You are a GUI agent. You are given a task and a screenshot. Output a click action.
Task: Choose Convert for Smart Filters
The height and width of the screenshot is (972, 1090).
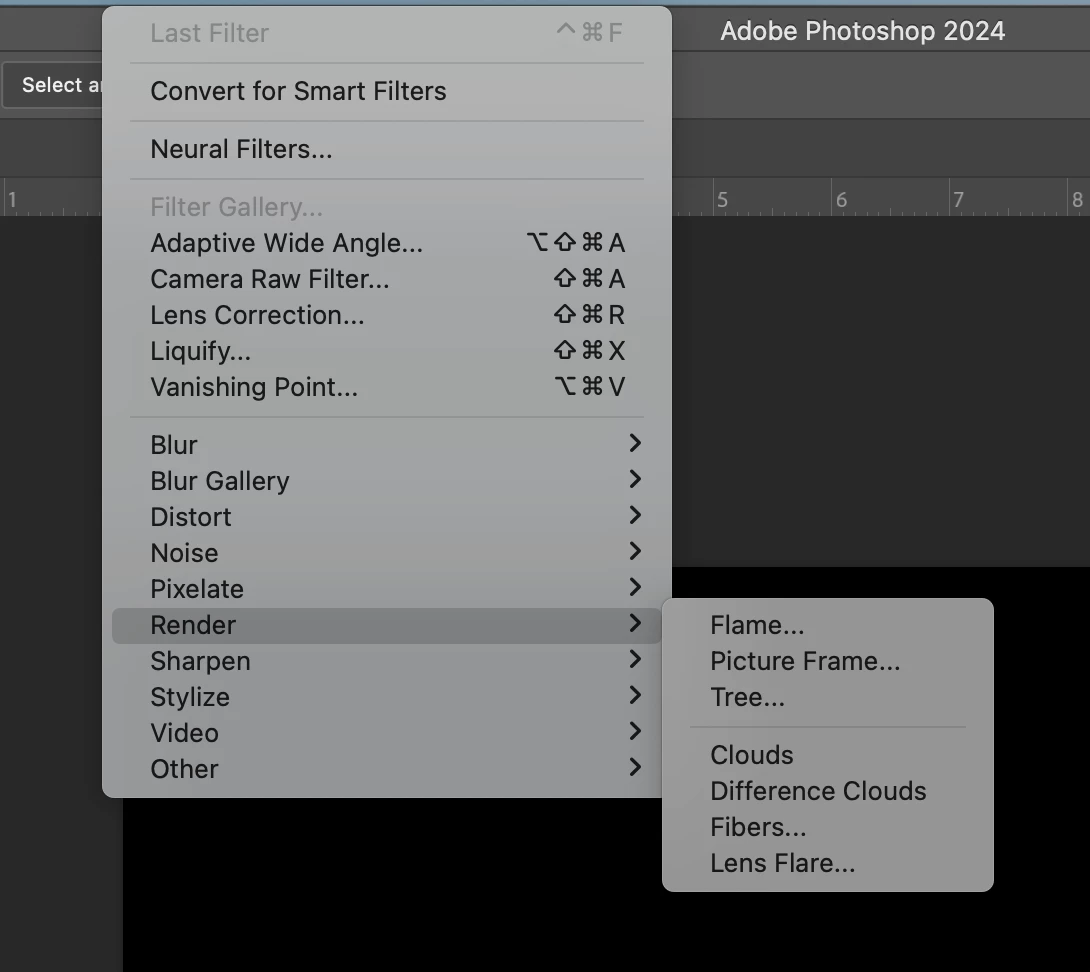pos(387,91)
